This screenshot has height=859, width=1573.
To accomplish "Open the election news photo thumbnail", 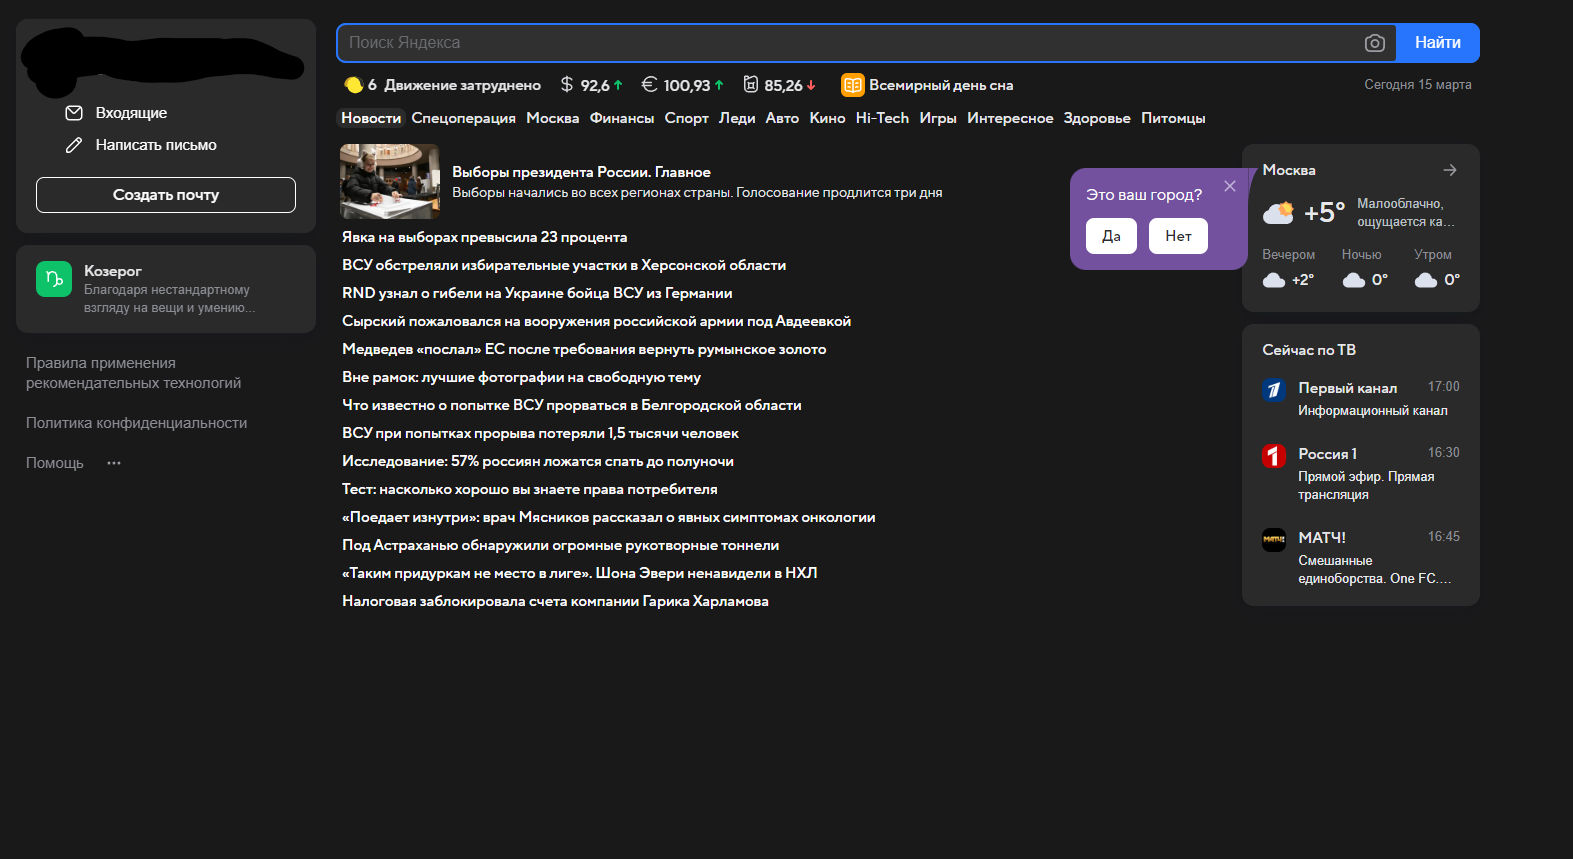I will click(x=390, y=181).
